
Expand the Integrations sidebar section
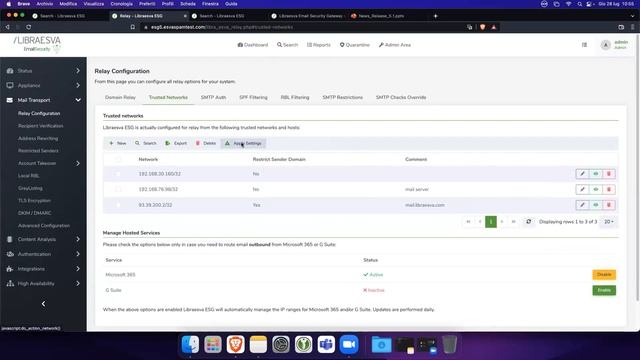pyautogui.click(x=43, y=269)
